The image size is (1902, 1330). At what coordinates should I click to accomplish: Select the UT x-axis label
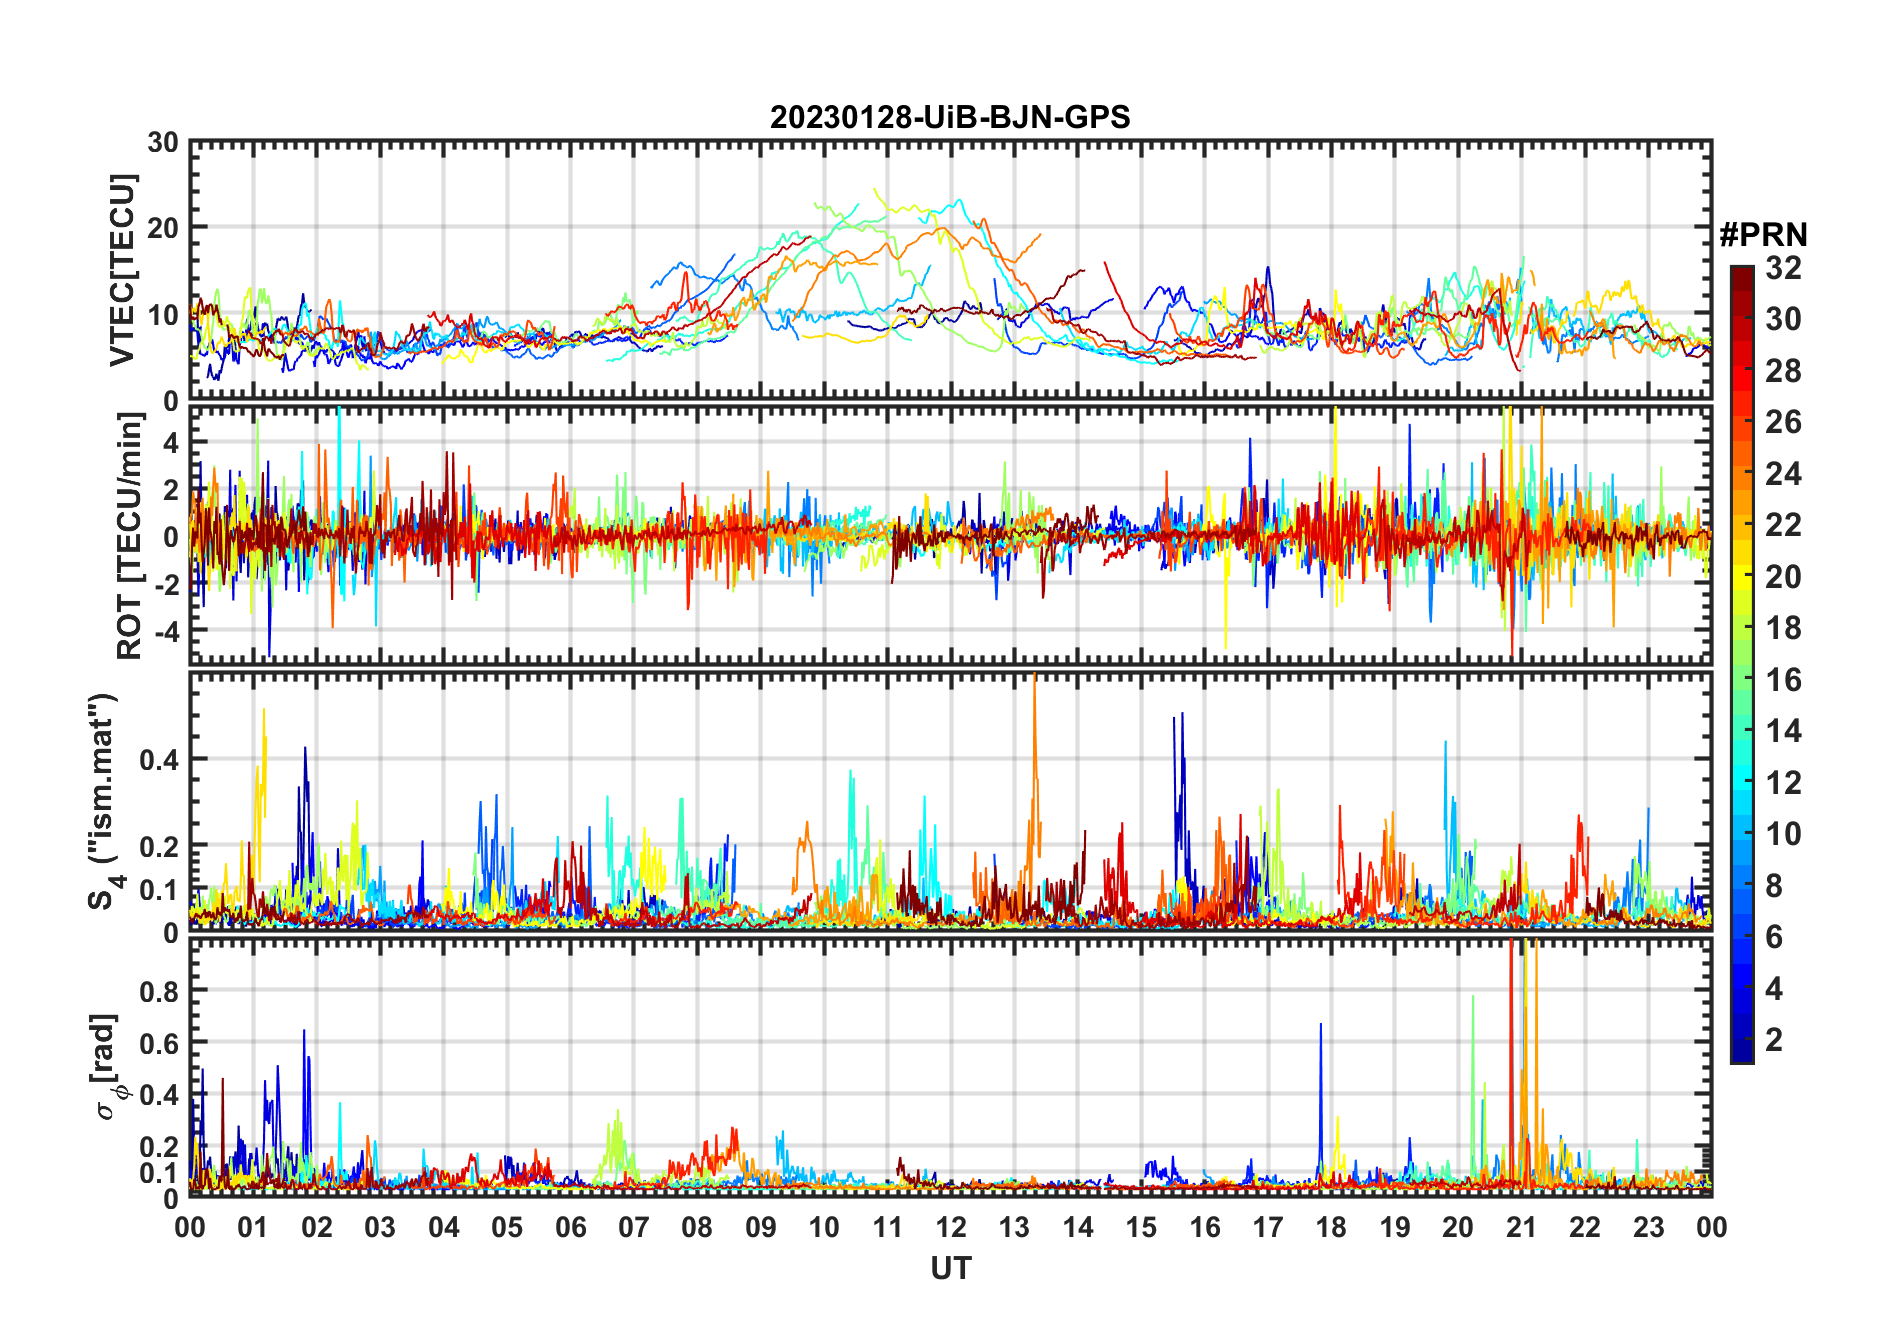(951, 1268)
